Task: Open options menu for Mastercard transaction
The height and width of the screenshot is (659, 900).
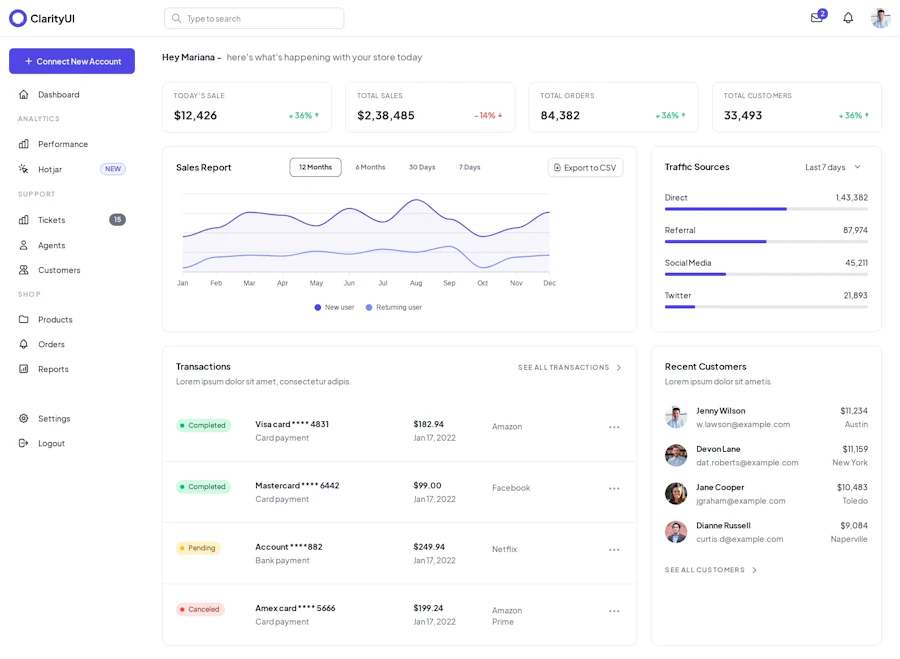Action: click(614, 489)
